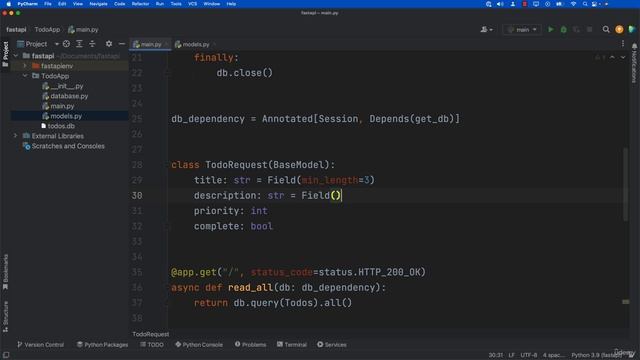Debug the main configuration

pos(564,29)
